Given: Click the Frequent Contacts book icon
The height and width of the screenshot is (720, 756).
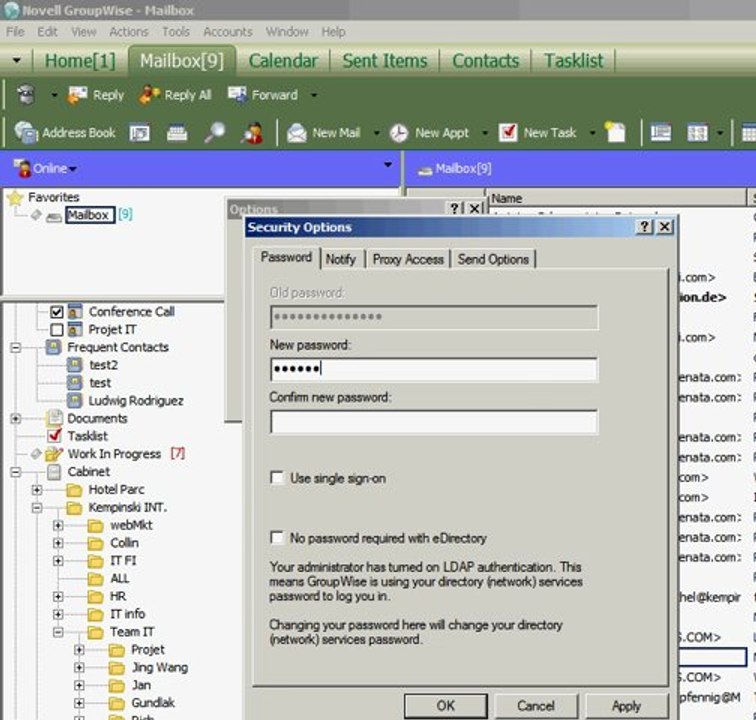Looking at the screenshot, I should point(53,347).
